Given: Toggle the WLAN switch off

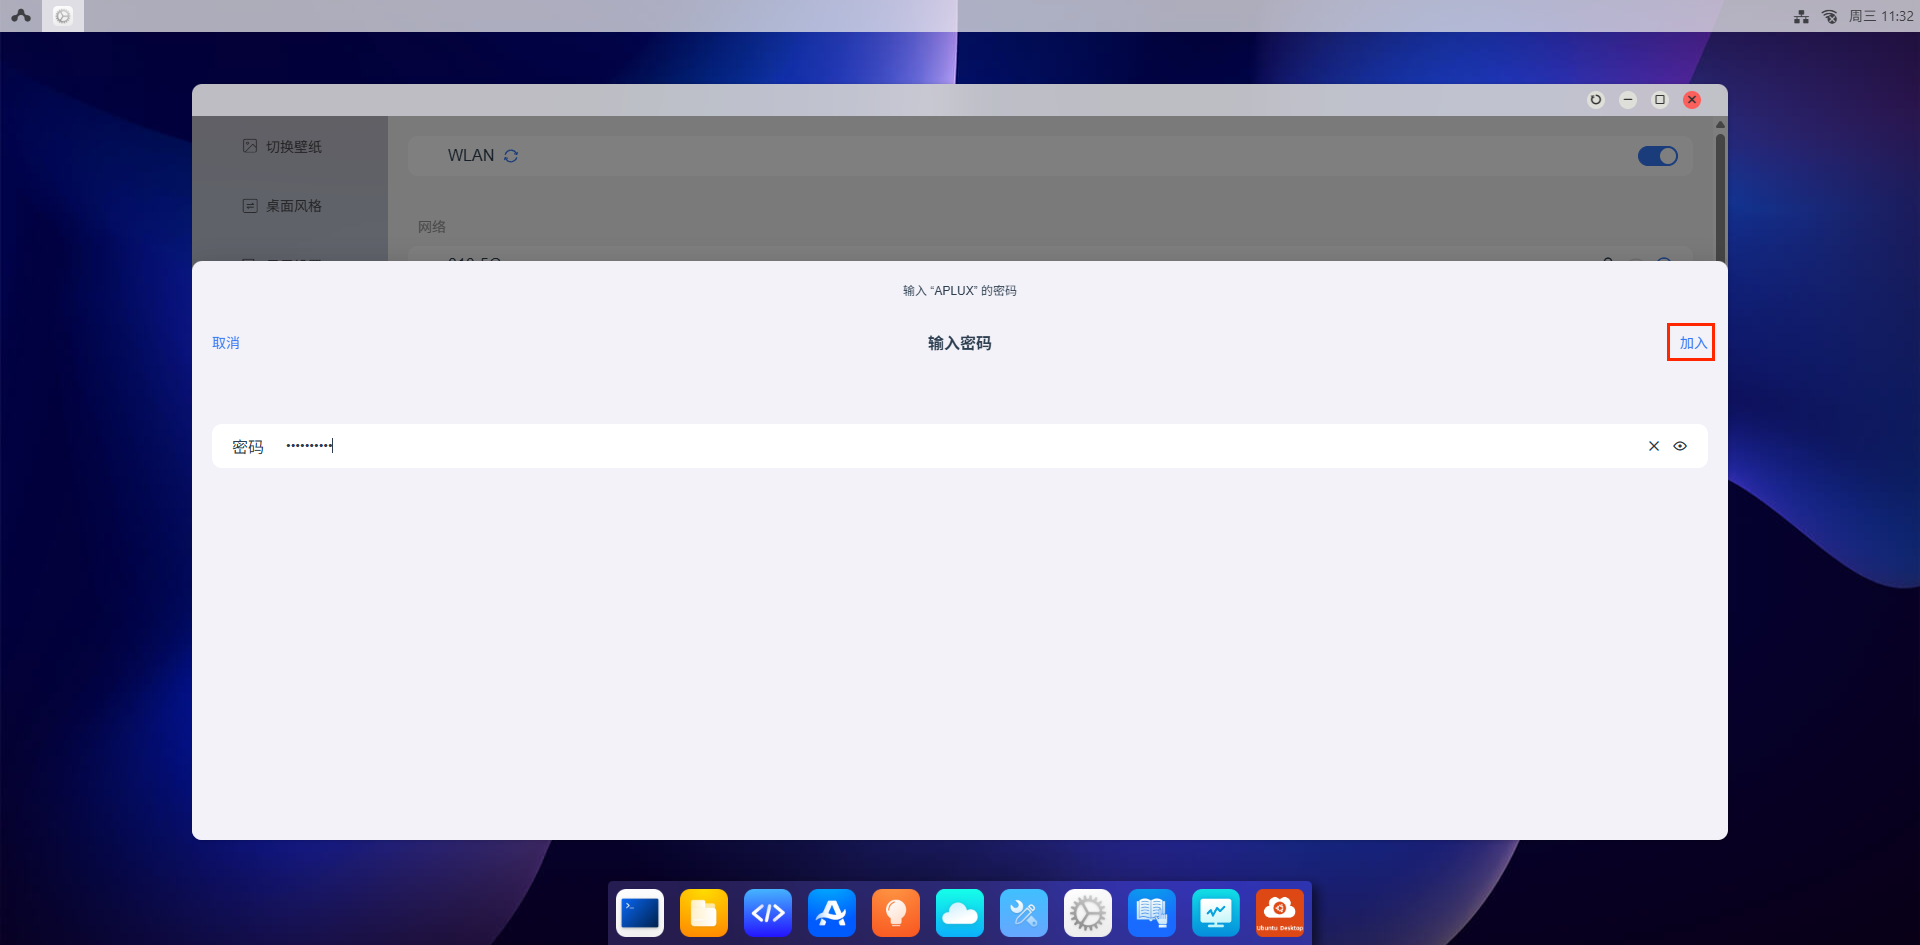Looking at the screenshot, I should coord(1657,156).
